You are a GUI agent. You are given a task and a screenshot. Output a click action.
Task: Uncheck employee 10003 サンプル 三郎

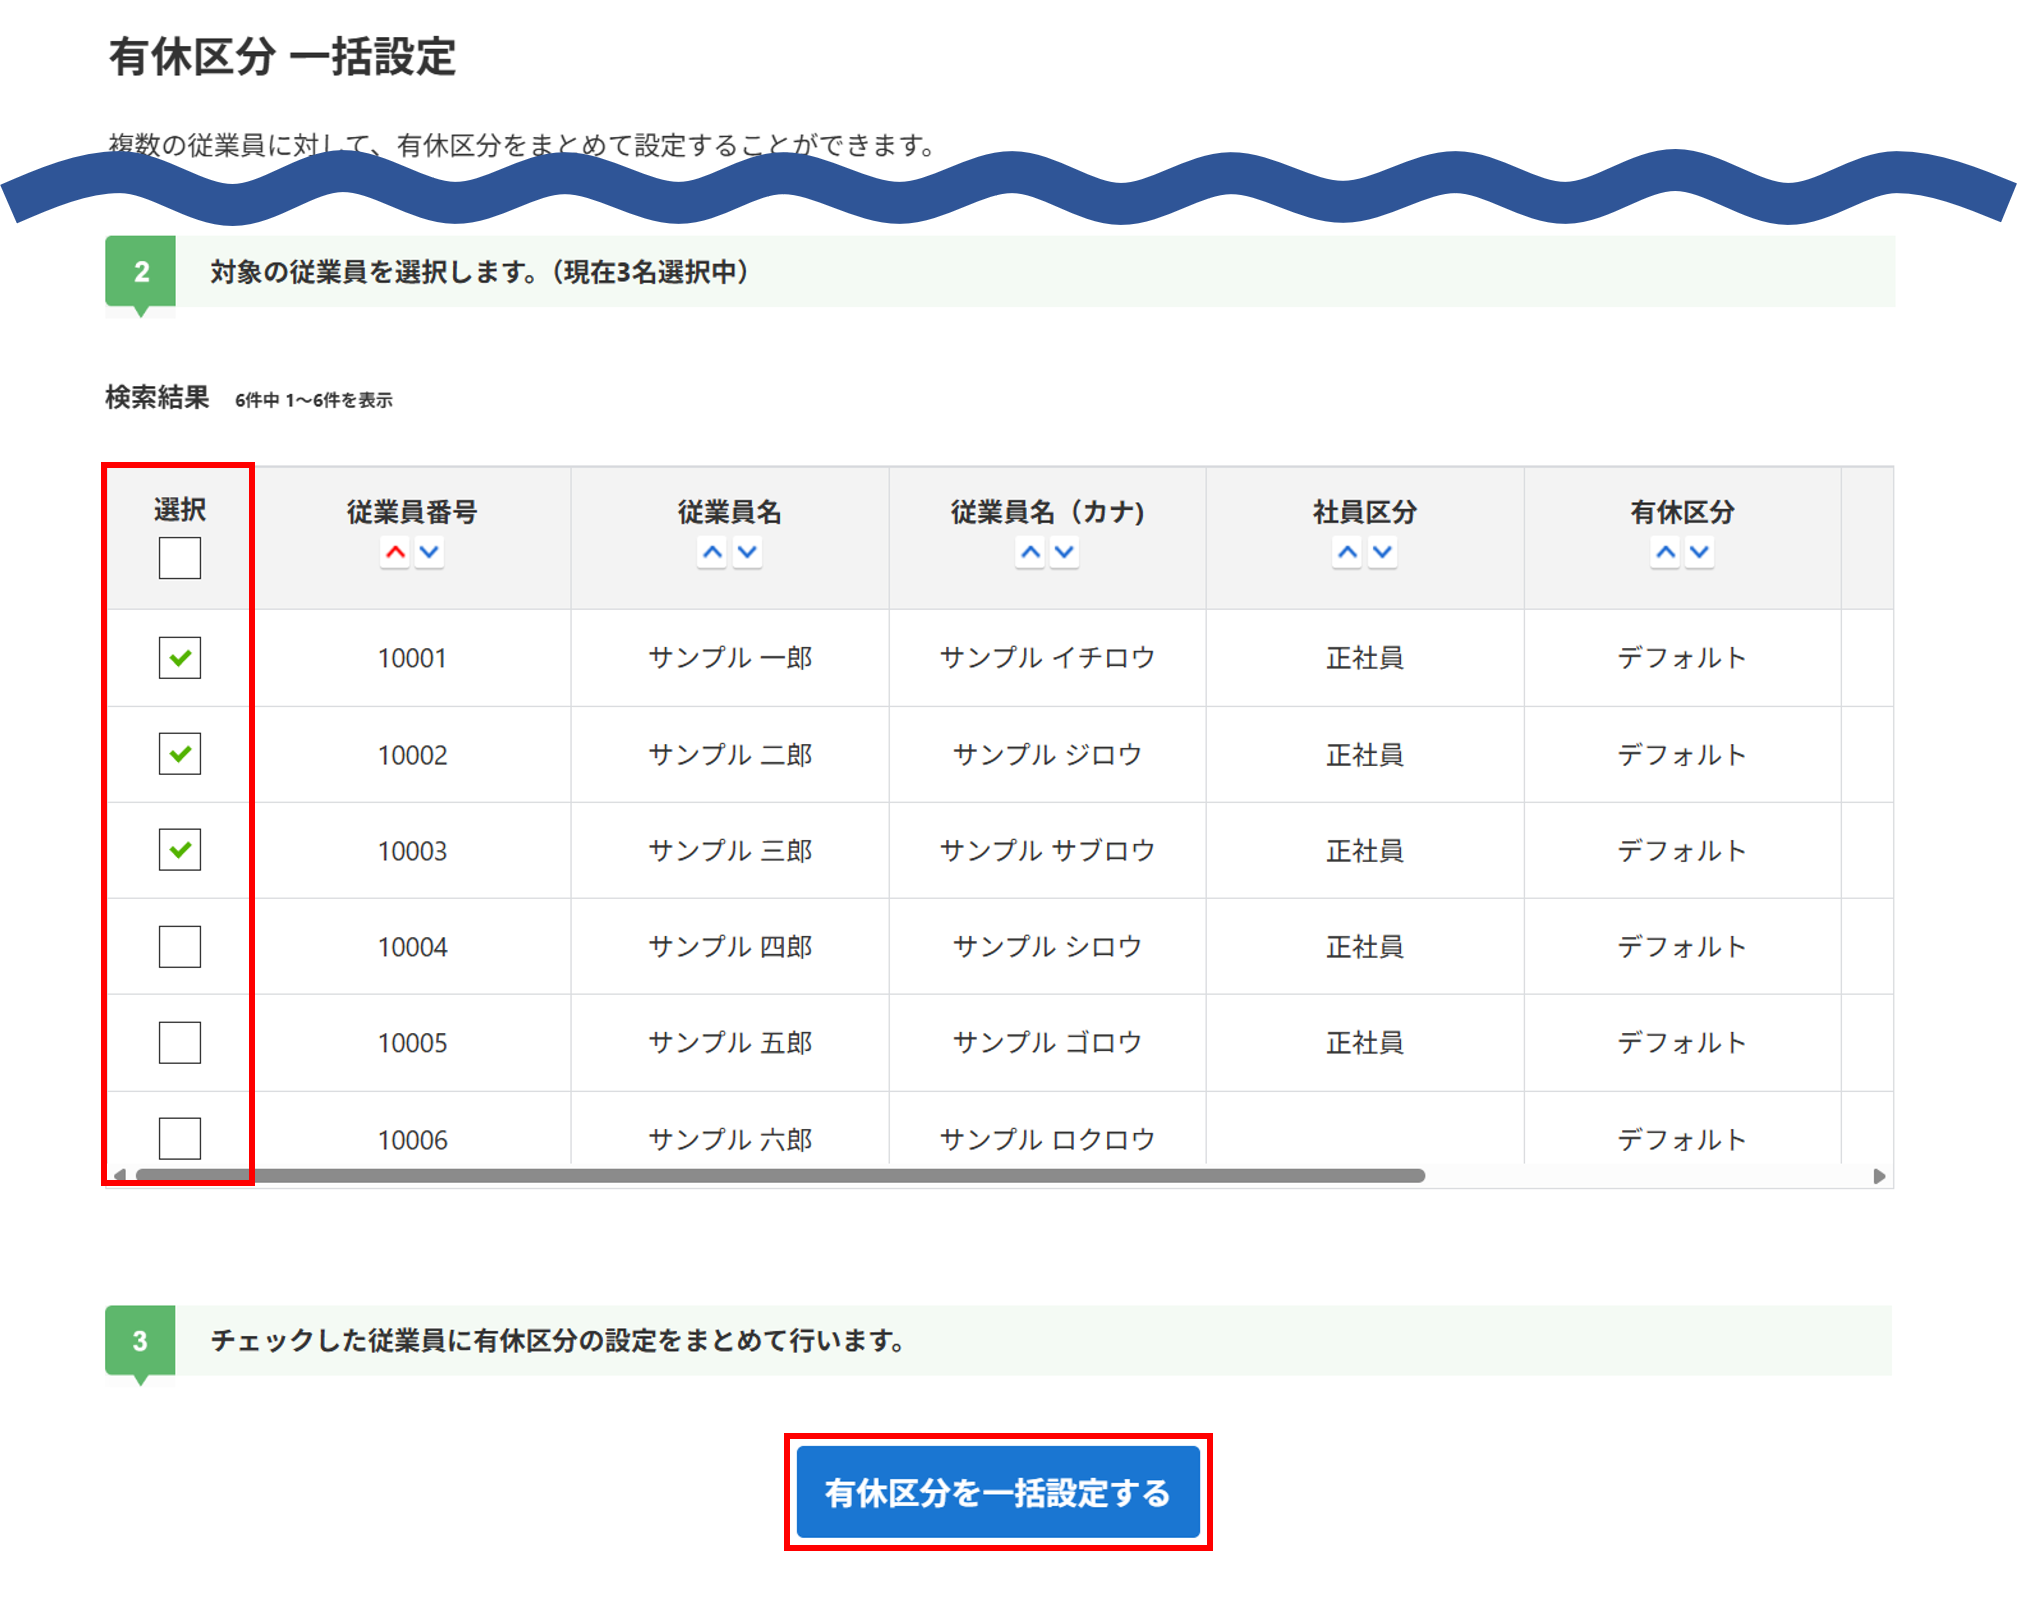[180, 850]
